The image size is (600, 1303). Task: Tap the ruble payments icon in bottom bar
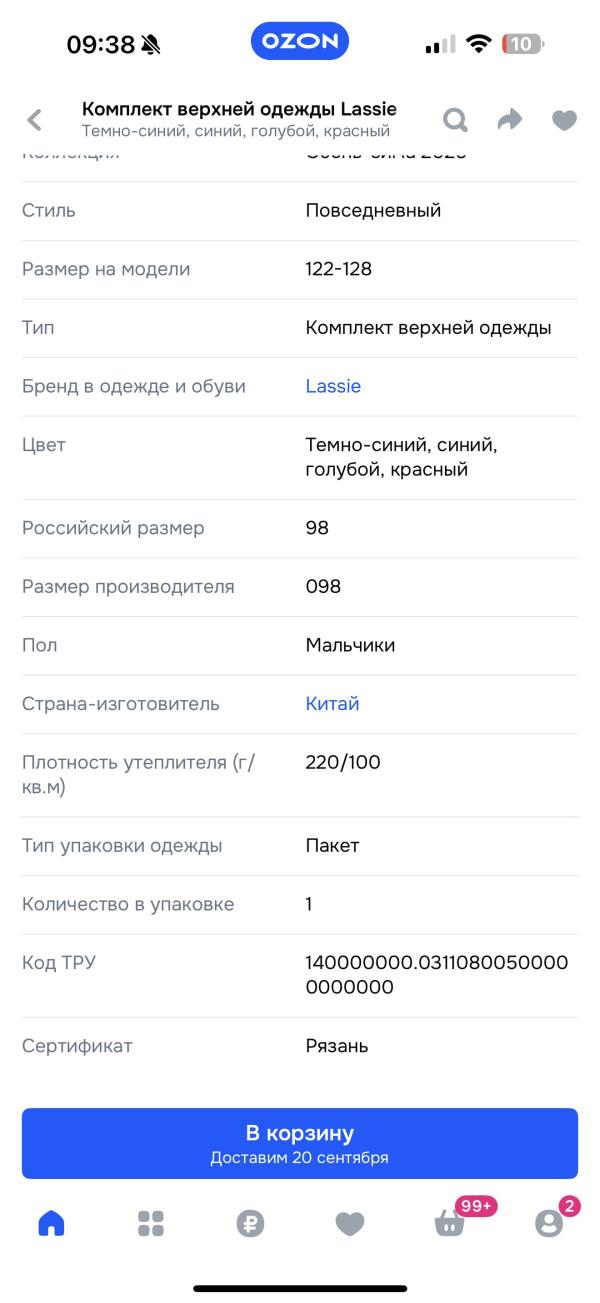[250, 1221]
